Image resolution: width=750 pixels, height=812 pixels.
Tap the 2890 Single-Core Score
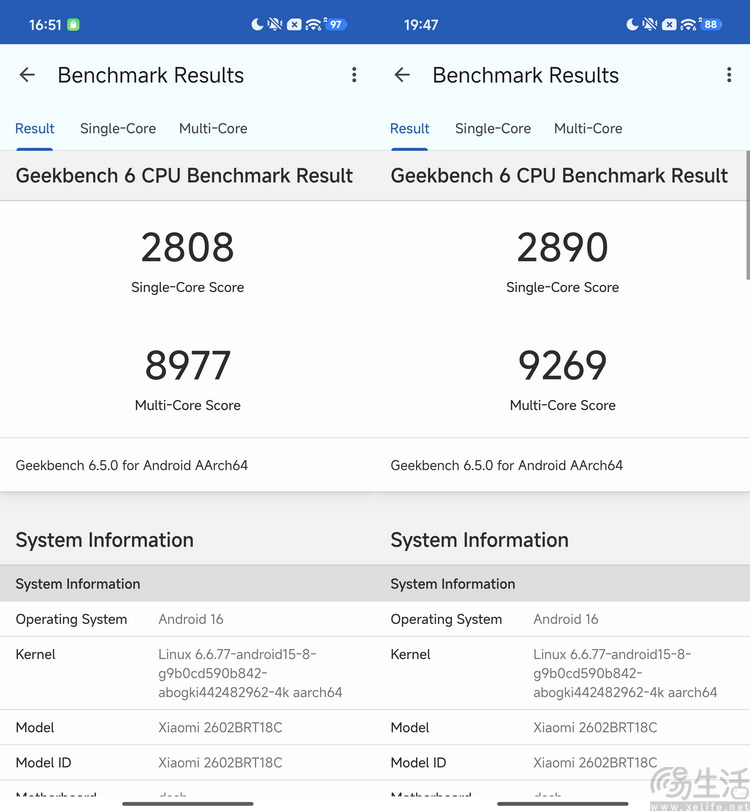coord(562,248)
